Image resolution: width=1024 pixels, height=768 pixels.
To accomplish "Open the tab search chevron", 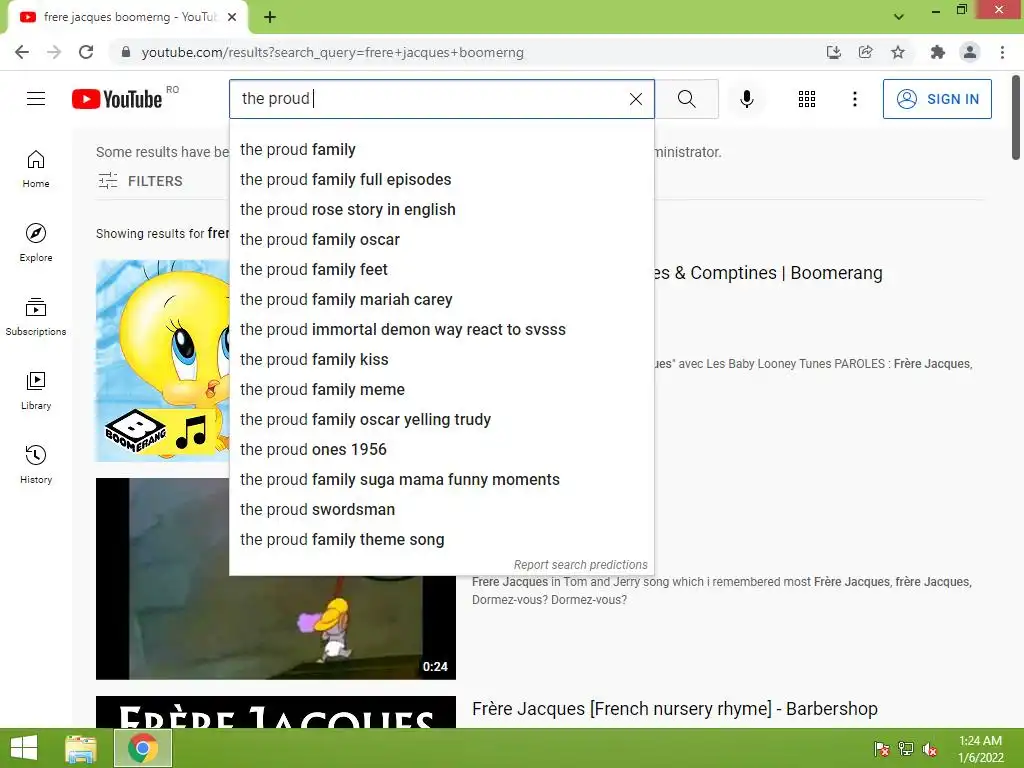I will (x=899, y=17).
